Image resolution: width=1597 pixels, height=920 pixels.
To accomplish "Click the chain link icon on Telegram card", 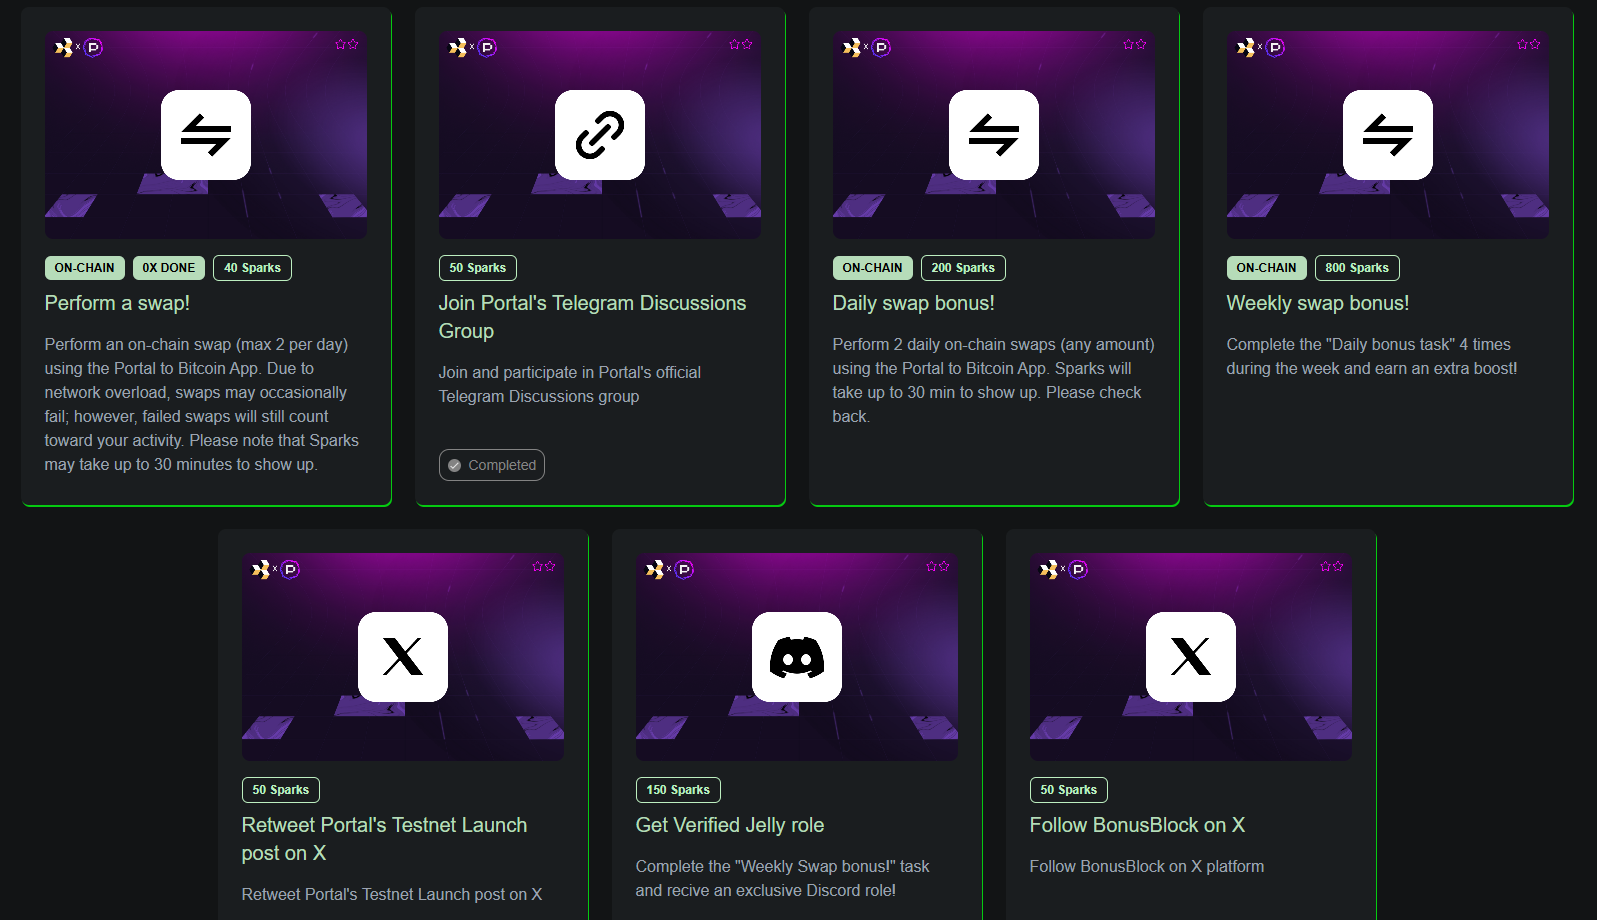I will (x=600, y=135).
